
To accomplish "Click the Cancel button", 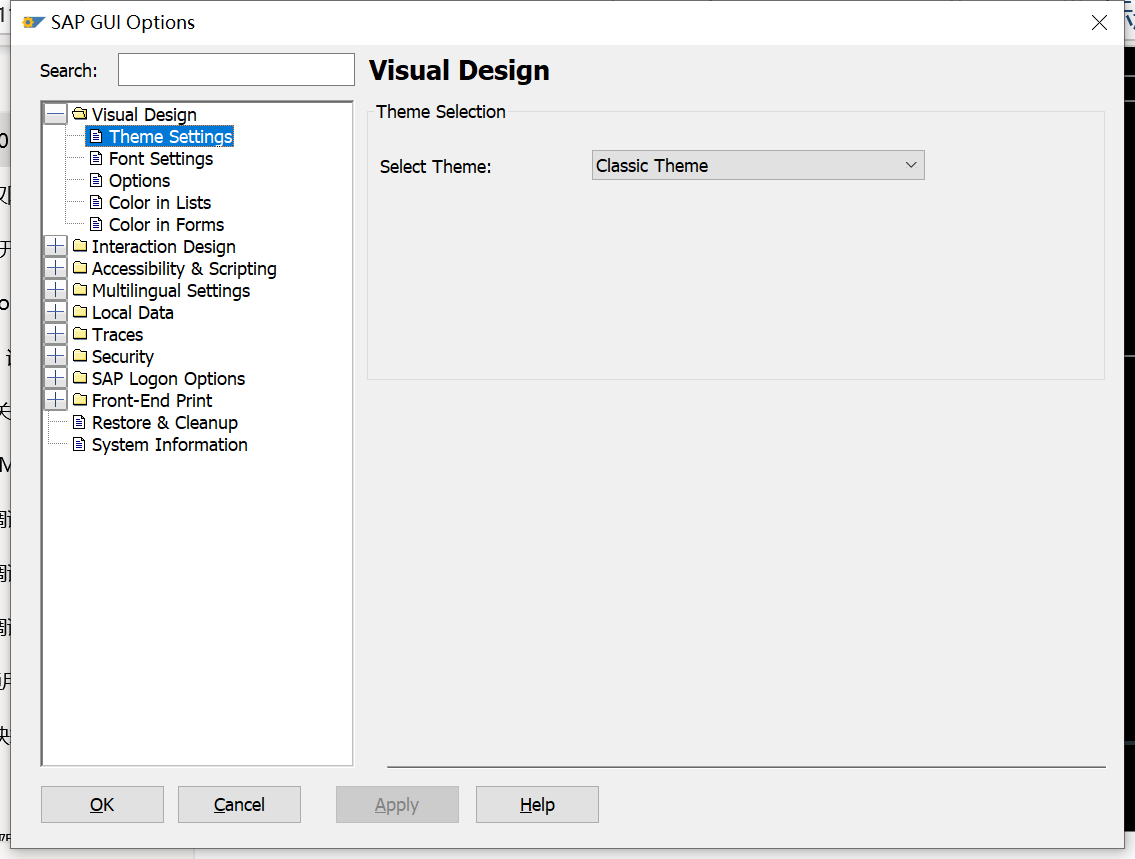I will [x=239, y=804].
